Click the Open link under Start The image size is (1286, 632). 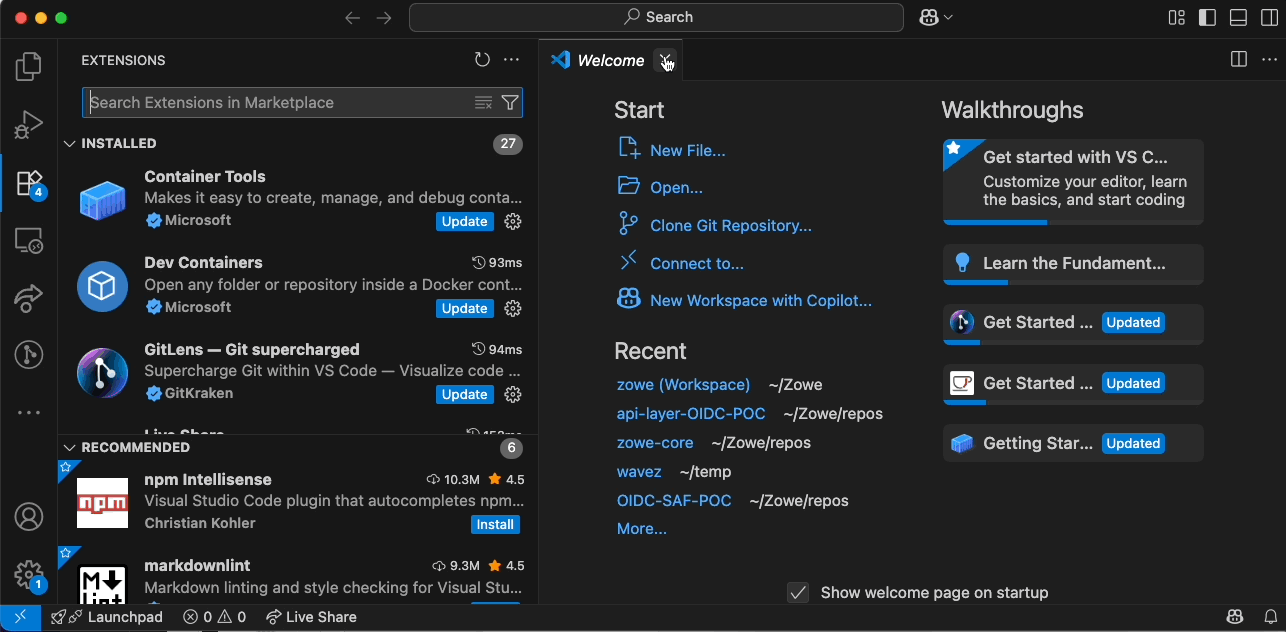[x=676, y=187]
